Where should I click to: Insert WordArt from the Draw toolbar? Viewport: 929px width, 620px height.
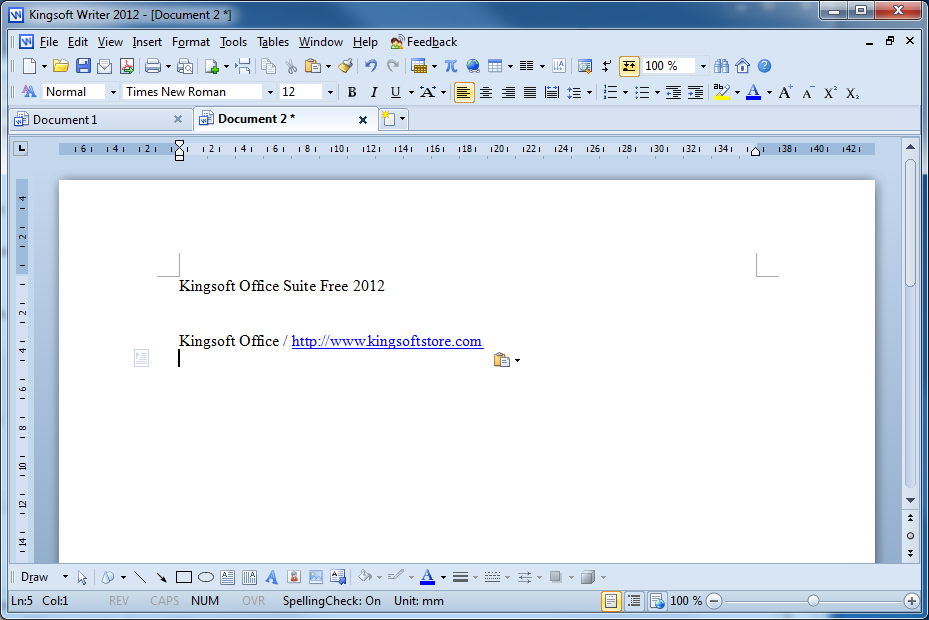click(x=271, y=577)
